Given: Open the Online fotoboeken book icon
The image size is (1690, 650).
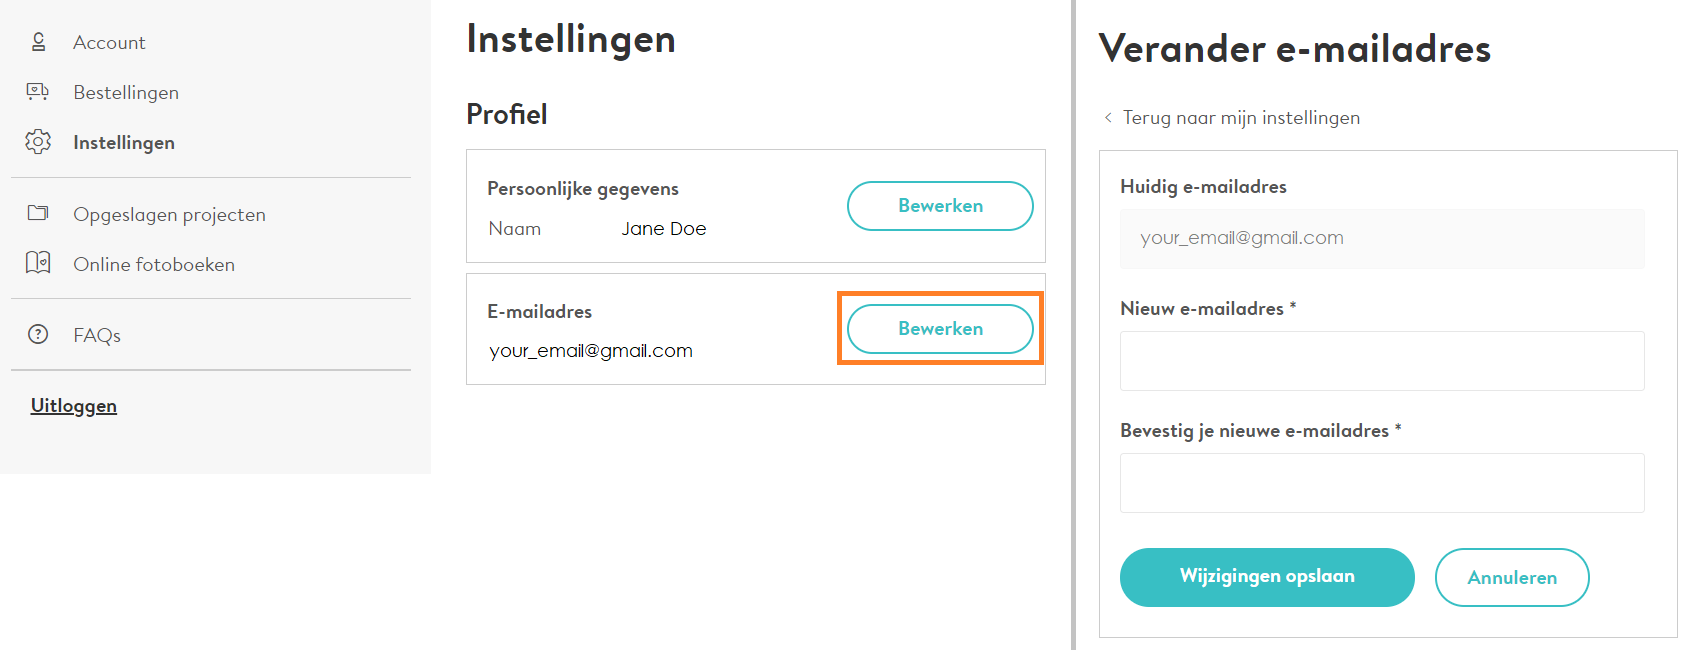Looking at the screenshot, I should click(38, 263).
